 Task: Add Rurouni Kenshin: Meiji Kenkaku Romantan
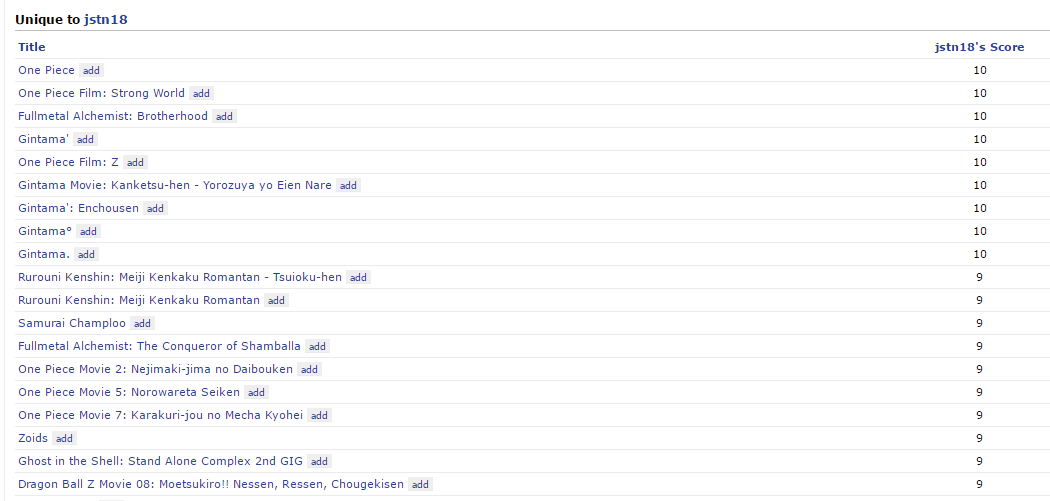point(276,300)
